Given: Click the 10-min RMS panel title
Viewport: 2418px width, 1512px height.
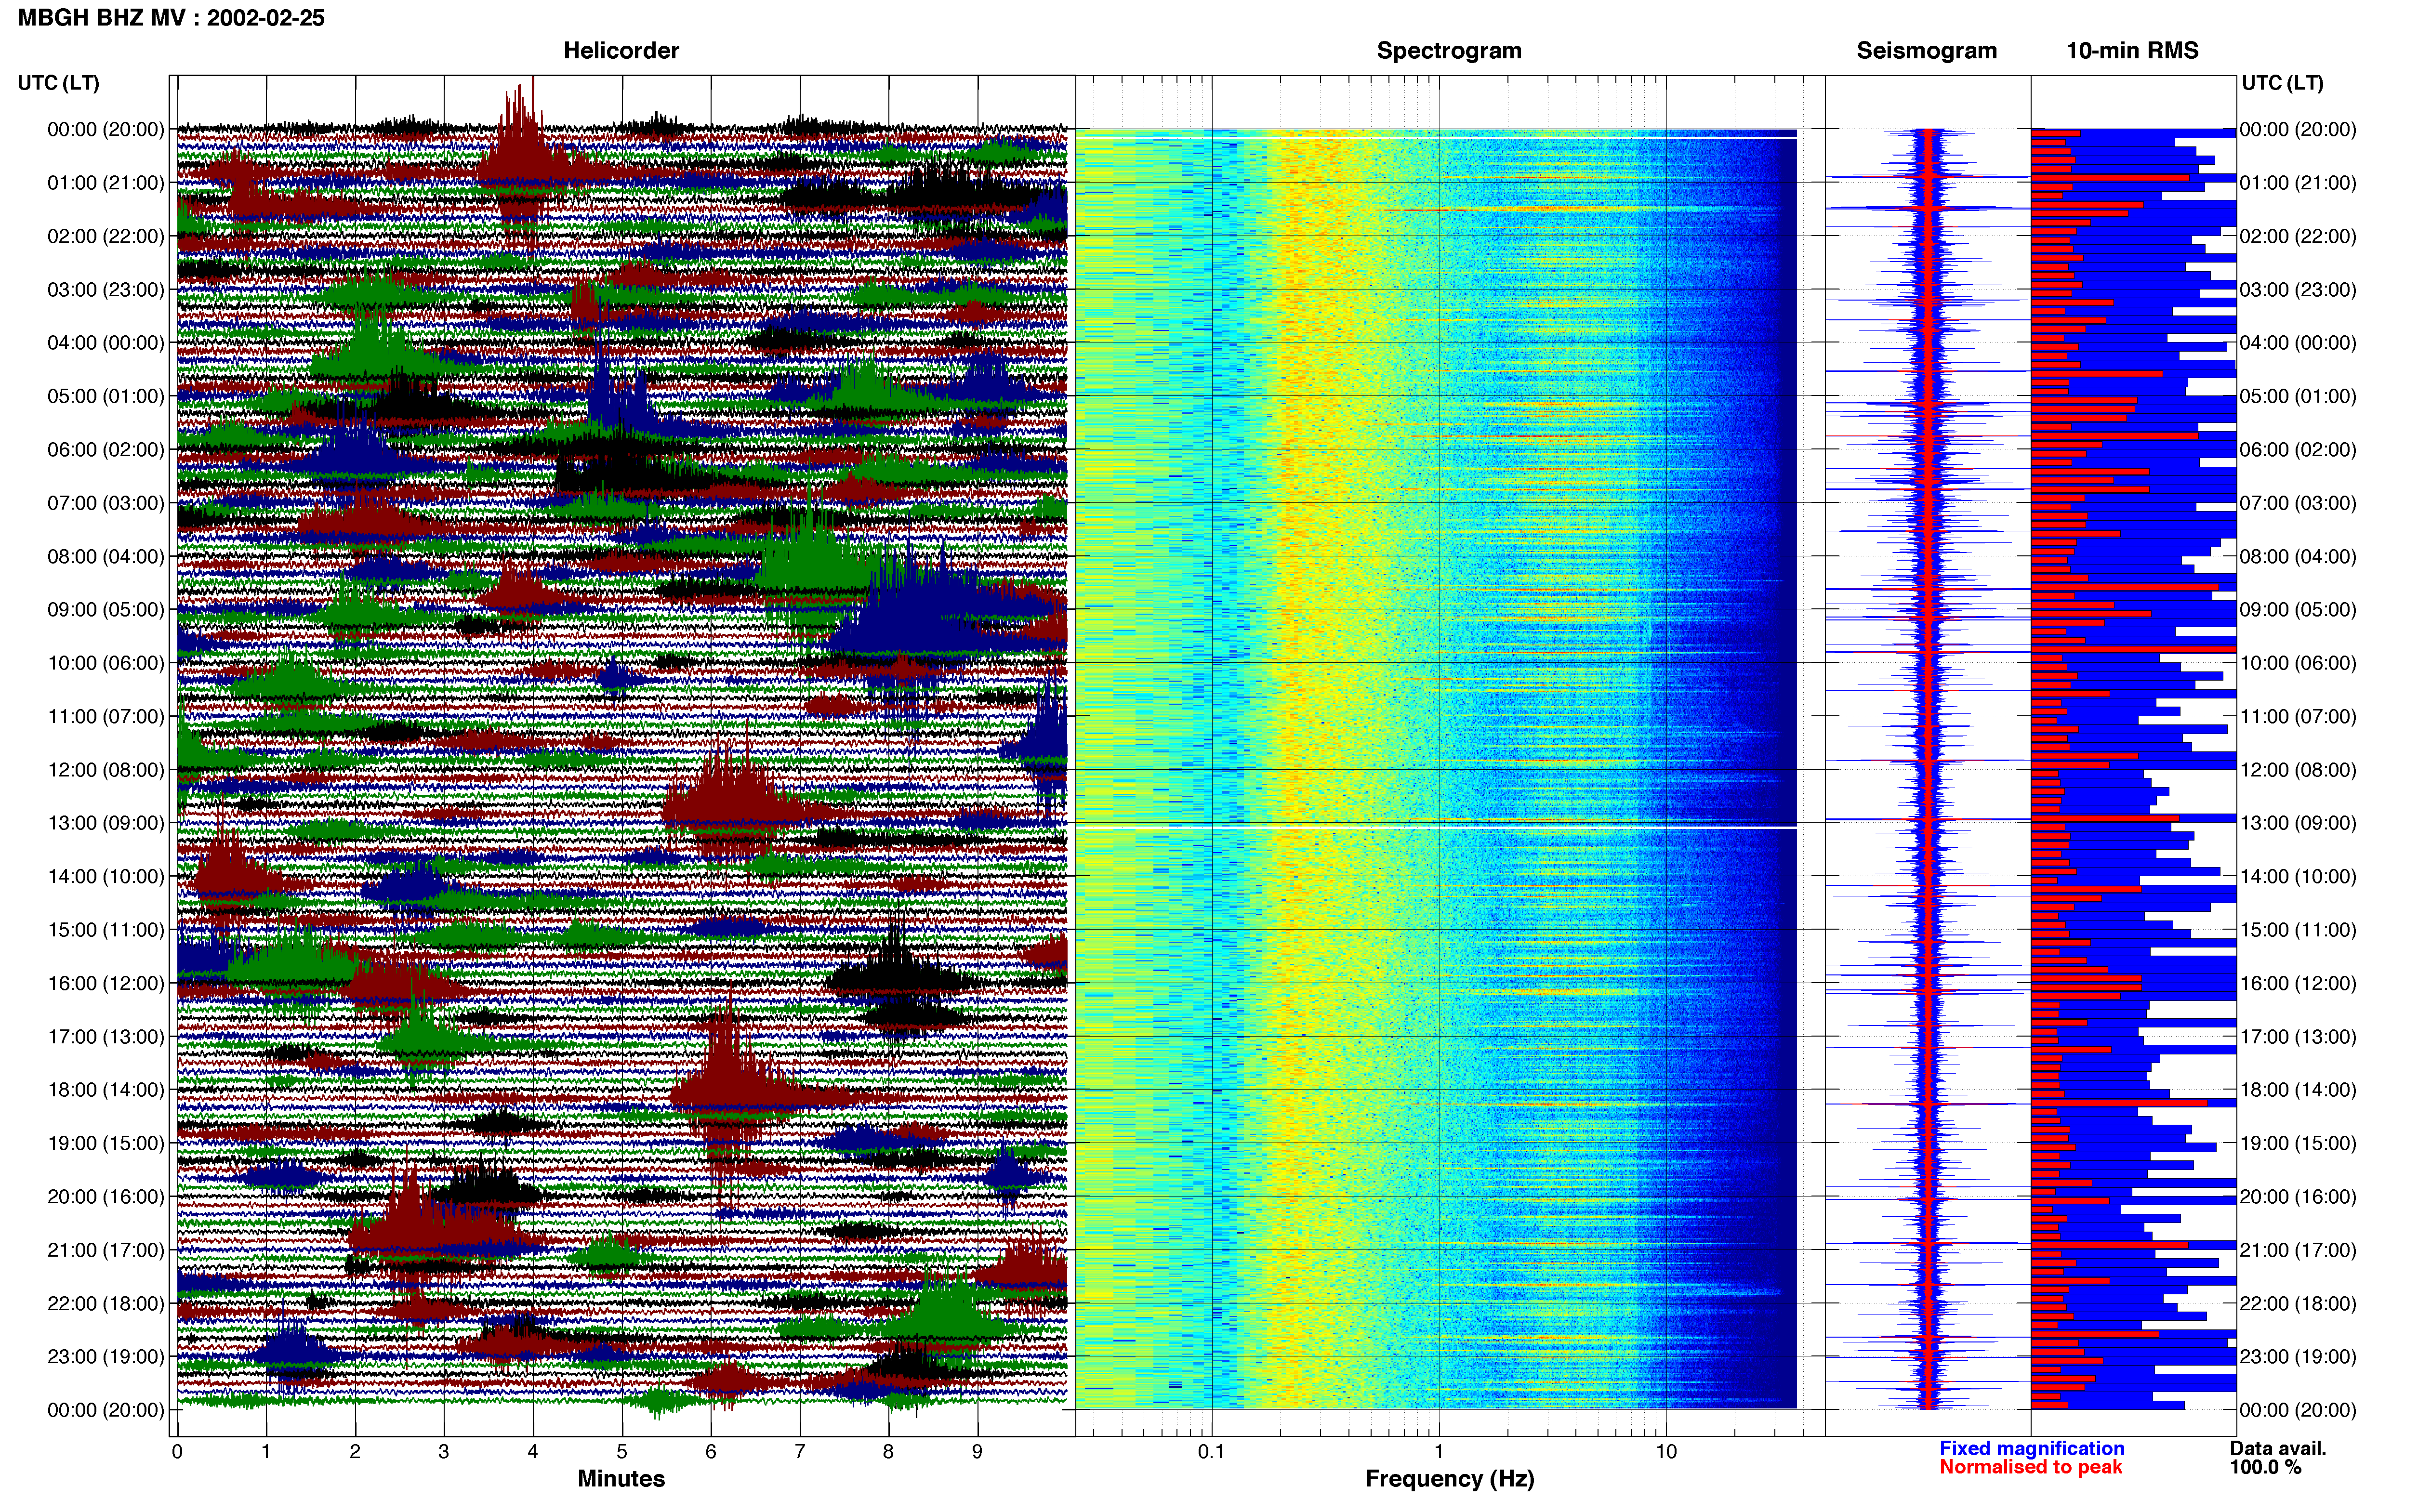Looking at the screenshot, I should tap(2132, 51).
